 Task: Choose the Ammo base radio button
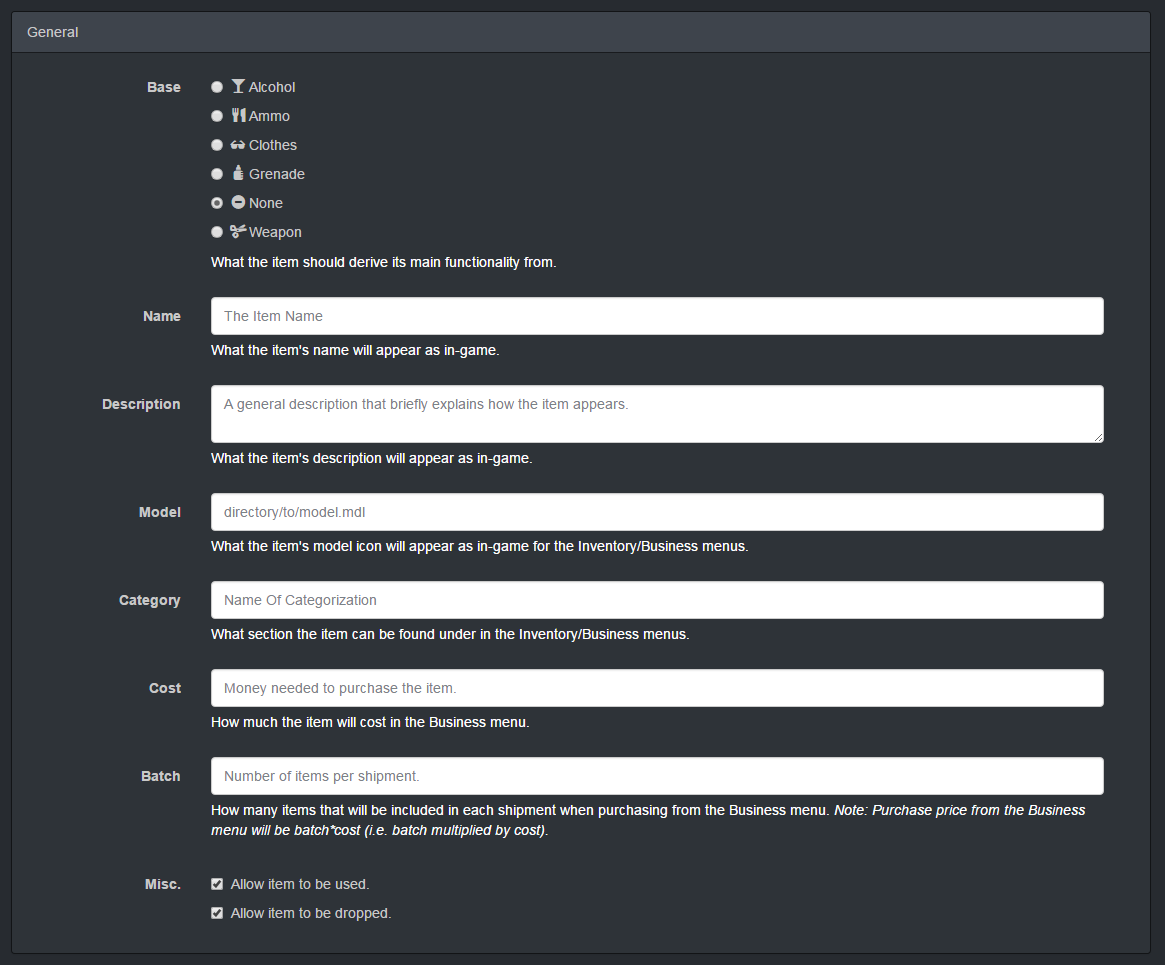(217, 117)
